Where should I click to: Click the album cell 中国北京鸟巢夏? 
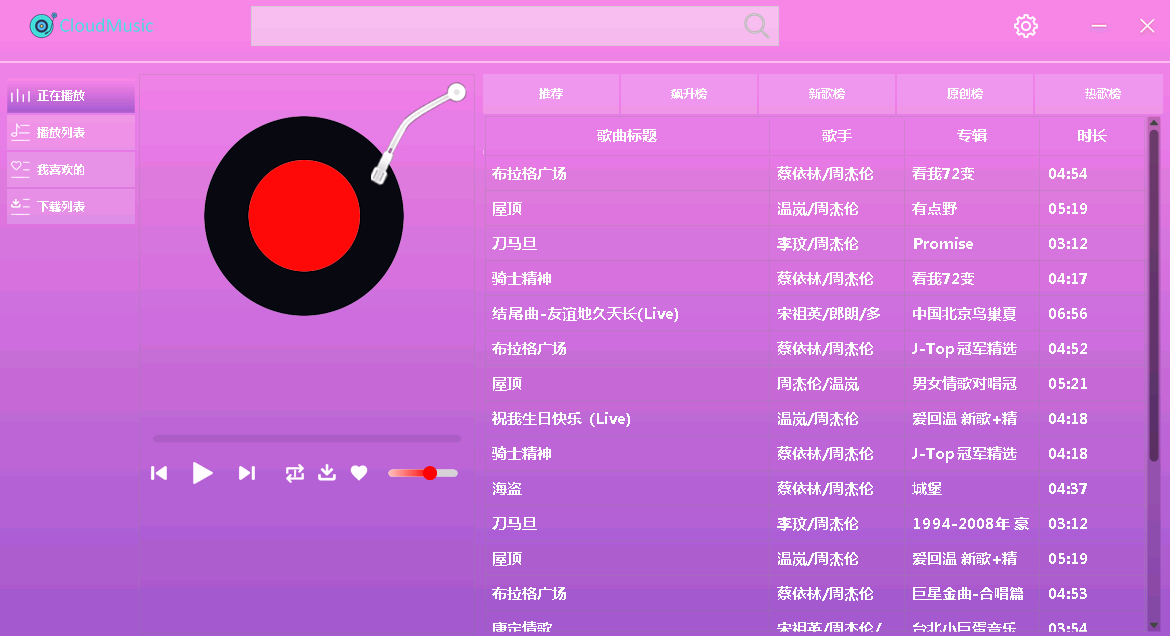[972, 314]
